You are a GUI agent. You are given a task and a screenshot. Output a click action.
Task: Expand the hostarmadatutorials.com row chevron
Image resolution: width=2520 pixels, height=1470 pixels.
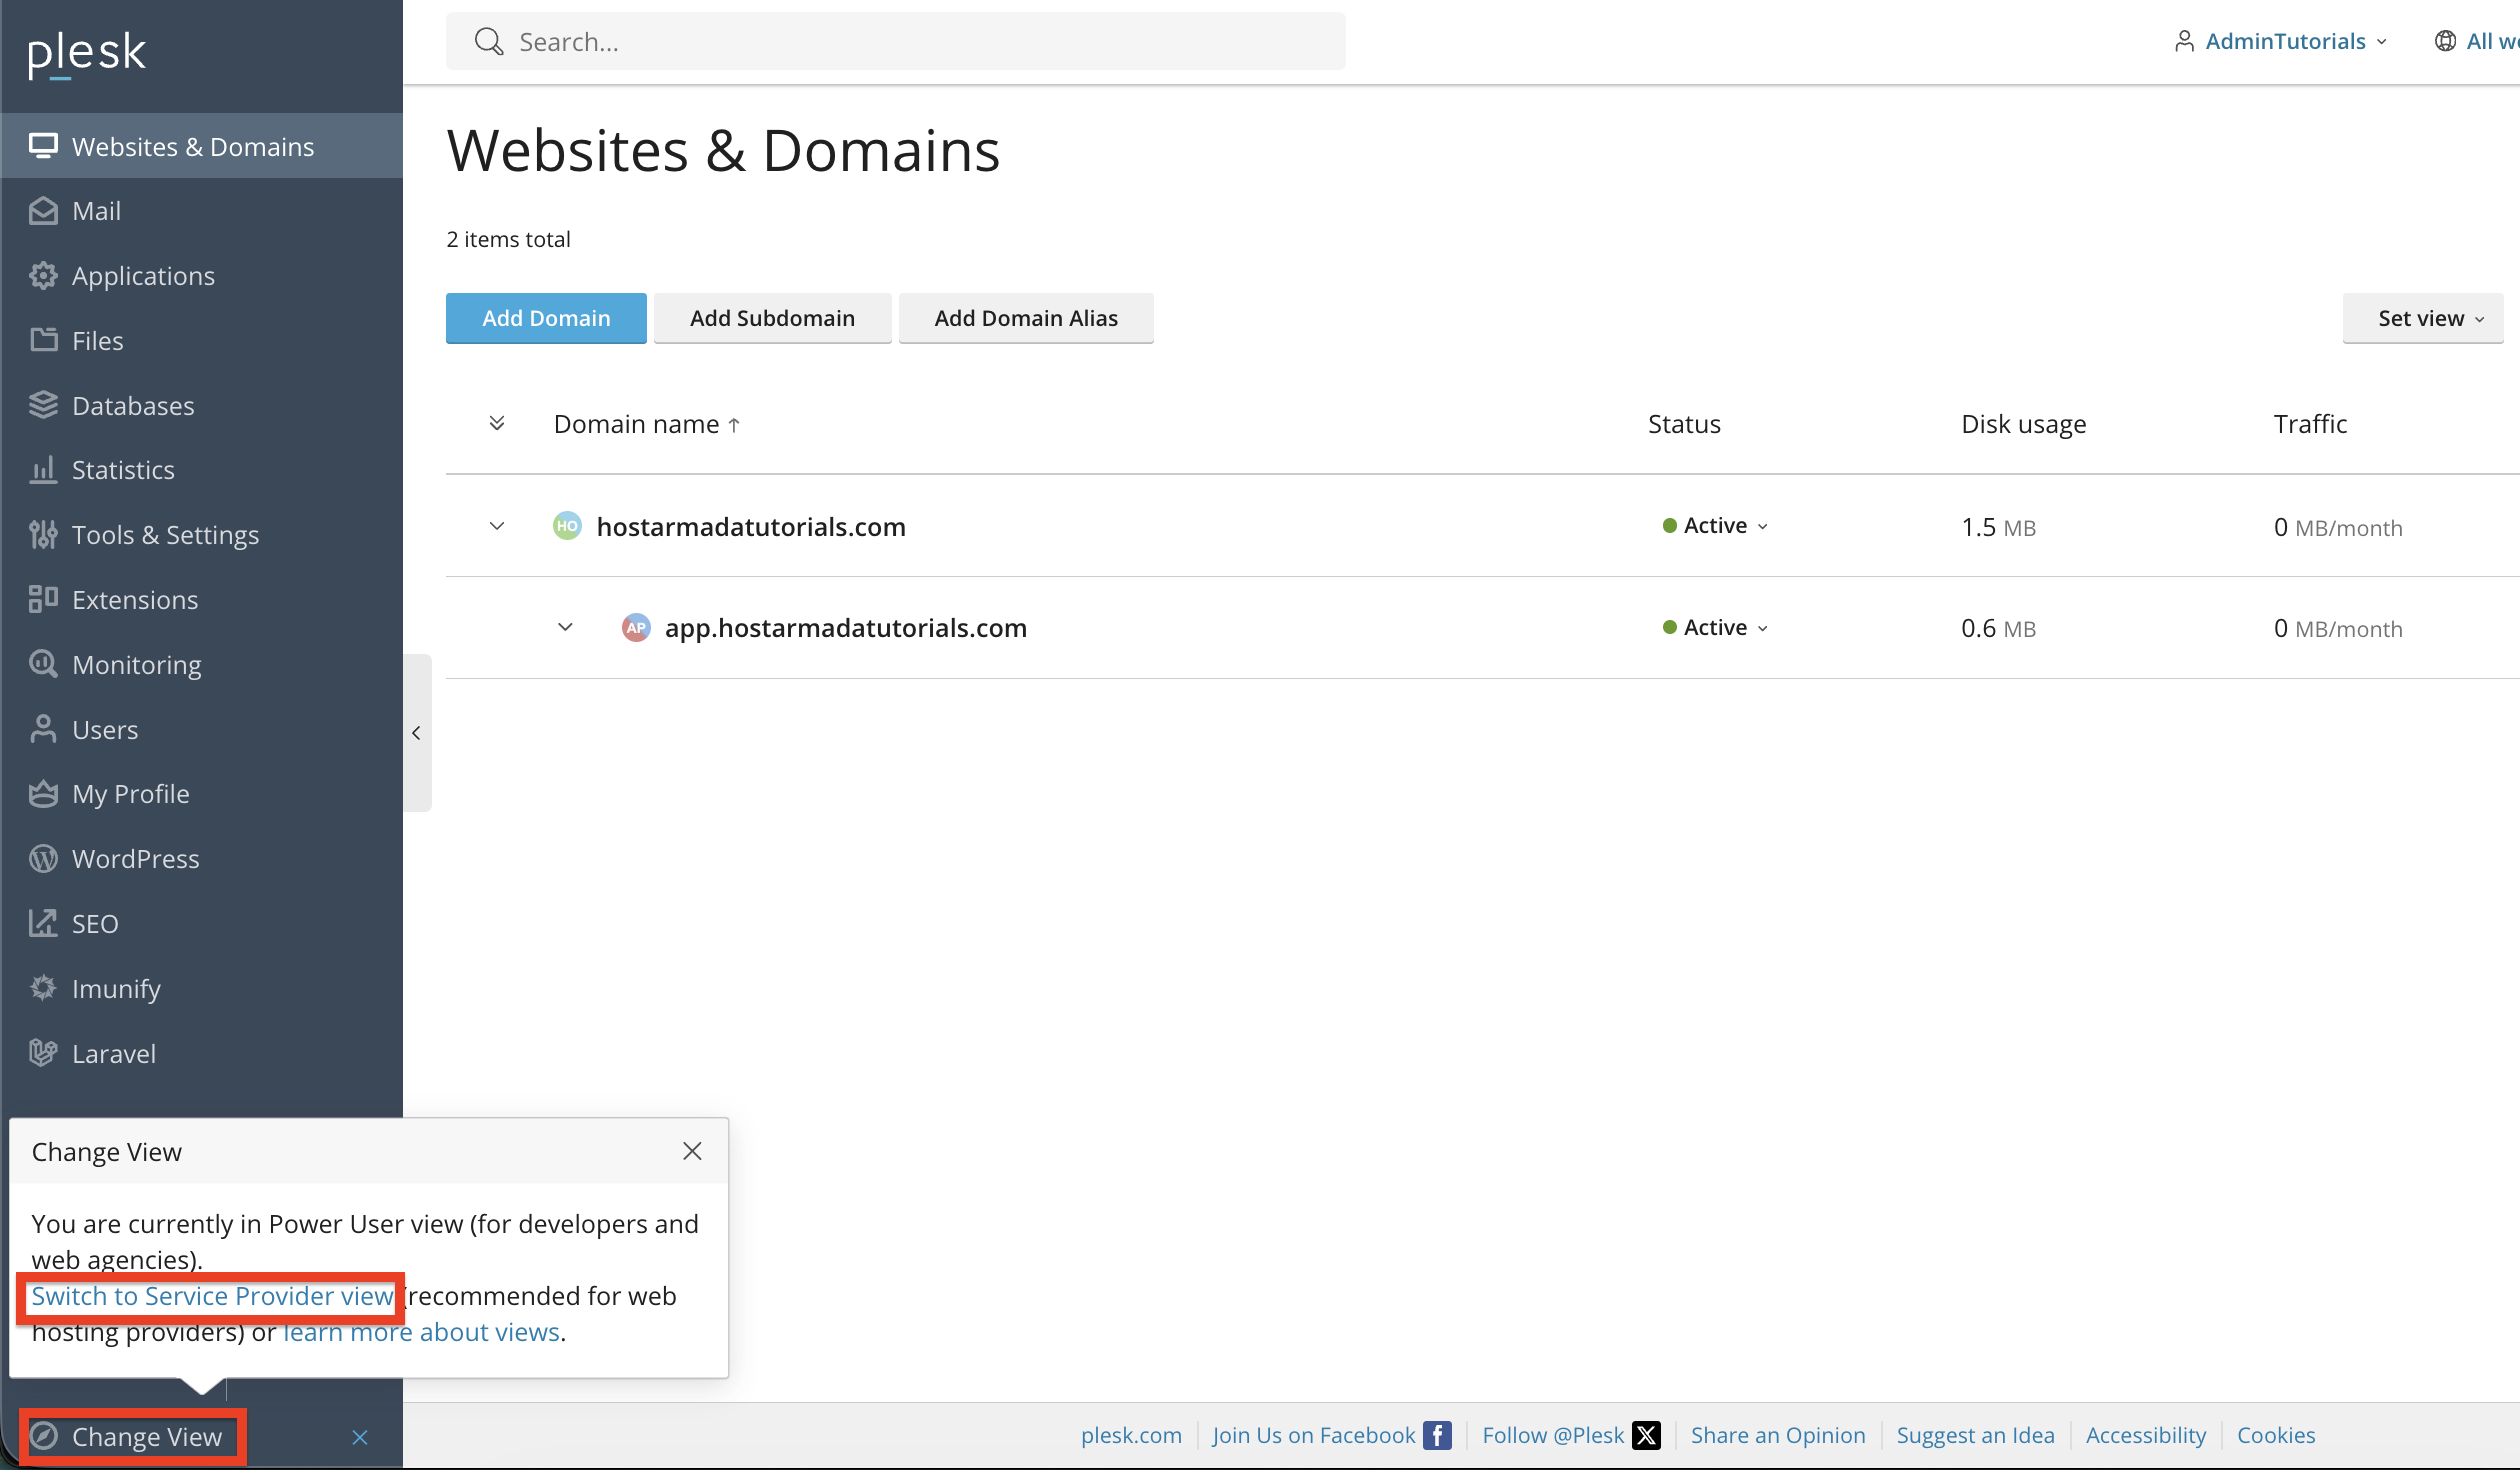[496, 526]
